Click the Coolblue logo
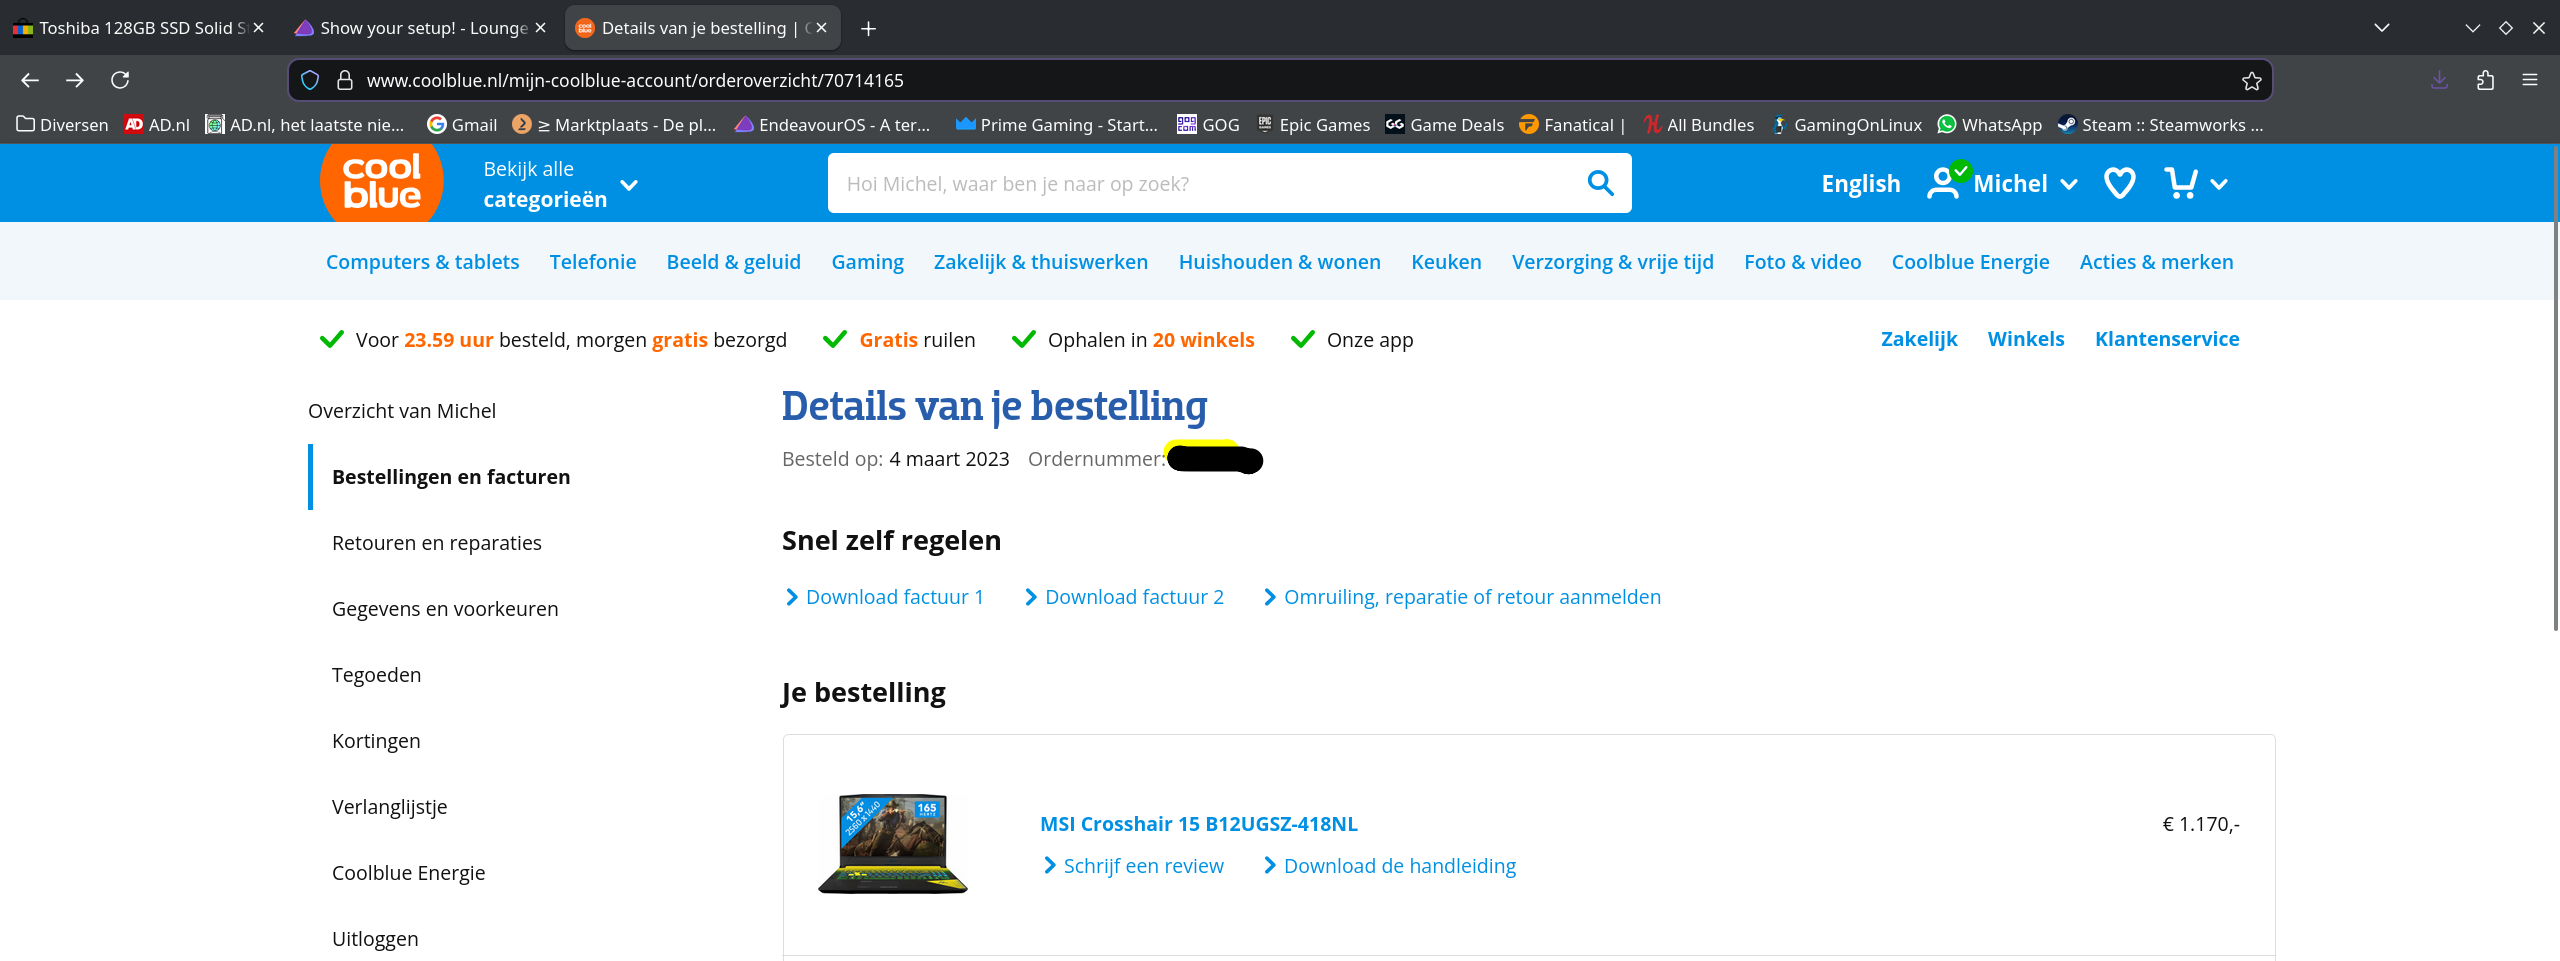The width and height of the screenshot is (2560, 961). click(x=381, y=183)
